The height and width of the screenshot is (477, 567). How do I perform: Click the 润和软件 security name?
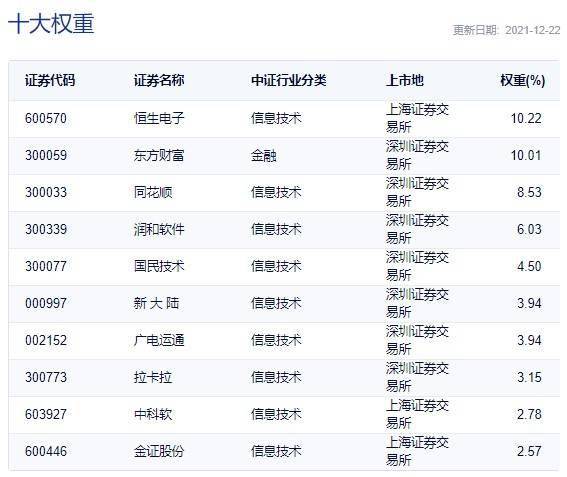(x=159, y=229)
